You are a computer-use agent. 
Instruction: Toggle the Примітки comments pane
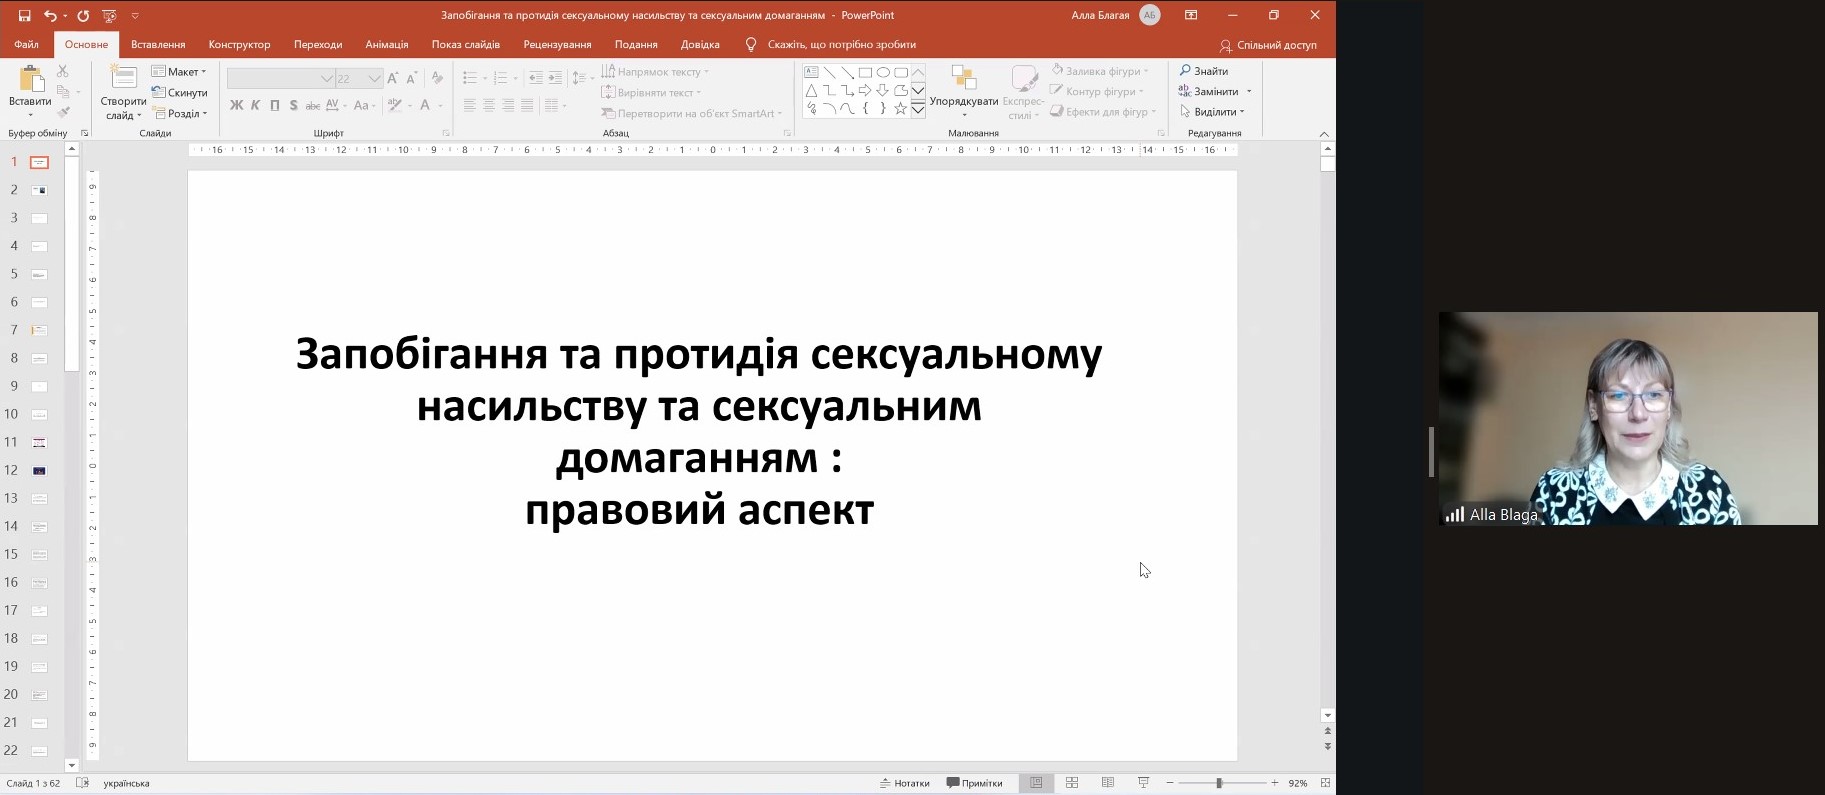coord(974,783)
